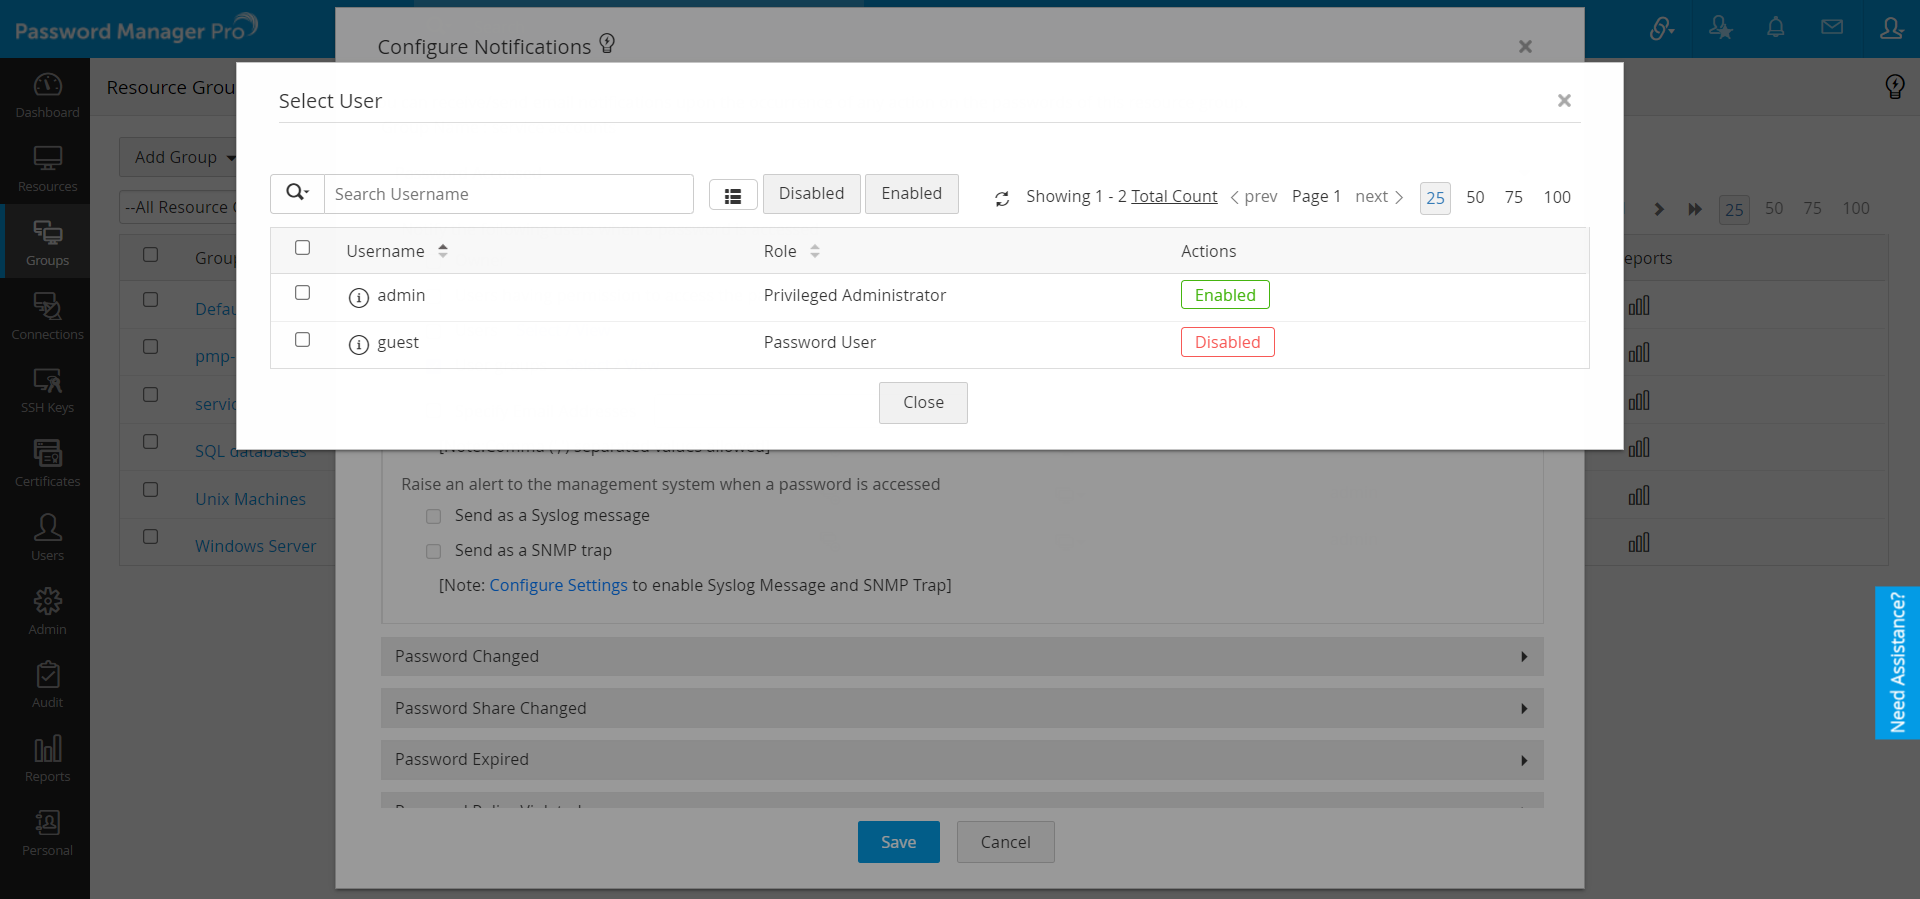Open Users in the sidebar
The width and height of the screenshot is (1920, 899).
[x=47, y=538]
